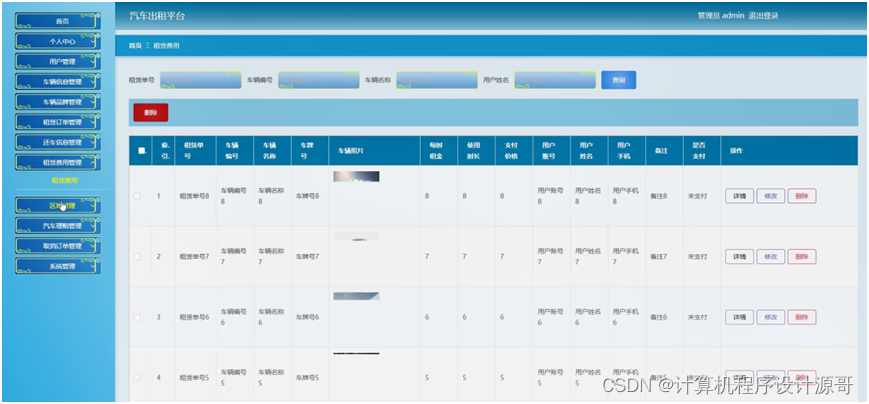
Task: Open 用户管理 in the sidebar
Action: [58, 62]
